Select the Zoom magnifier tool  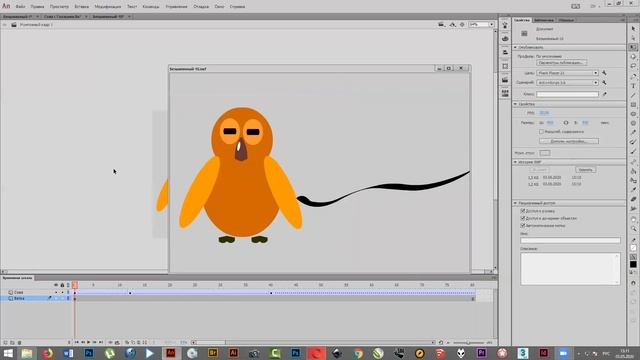633,229
